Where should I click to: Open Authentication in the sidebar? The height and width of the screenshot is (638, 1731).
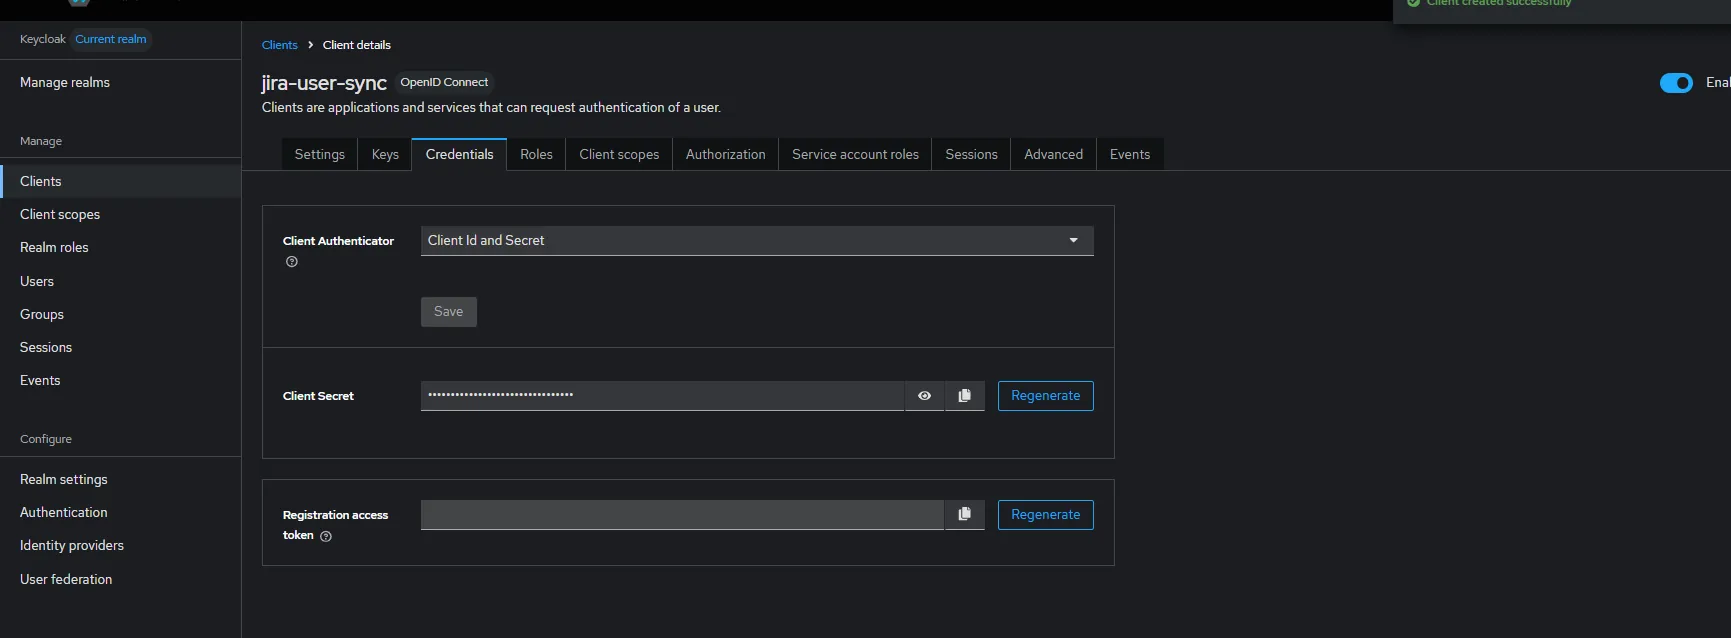coord(120,512)
